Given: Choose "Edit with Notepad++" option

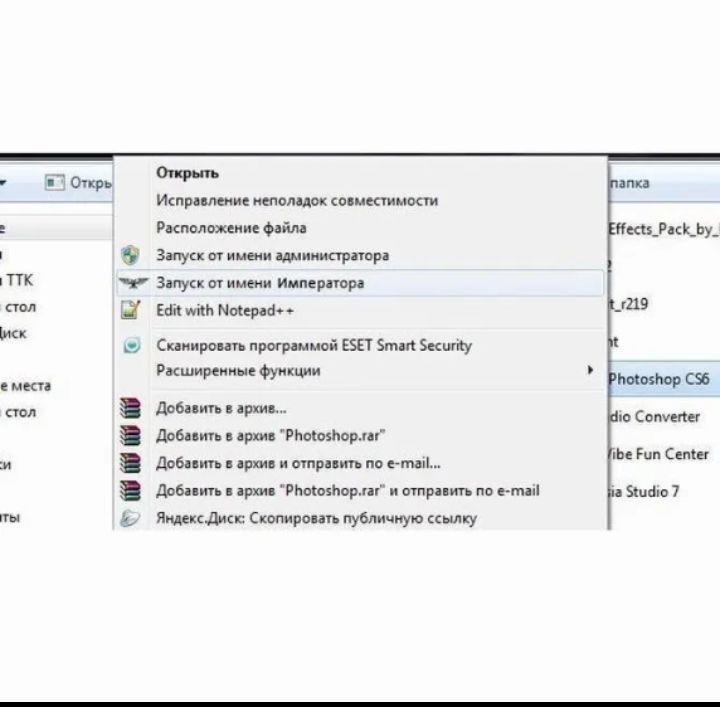Looking at the screenshot, I should 225,311.
